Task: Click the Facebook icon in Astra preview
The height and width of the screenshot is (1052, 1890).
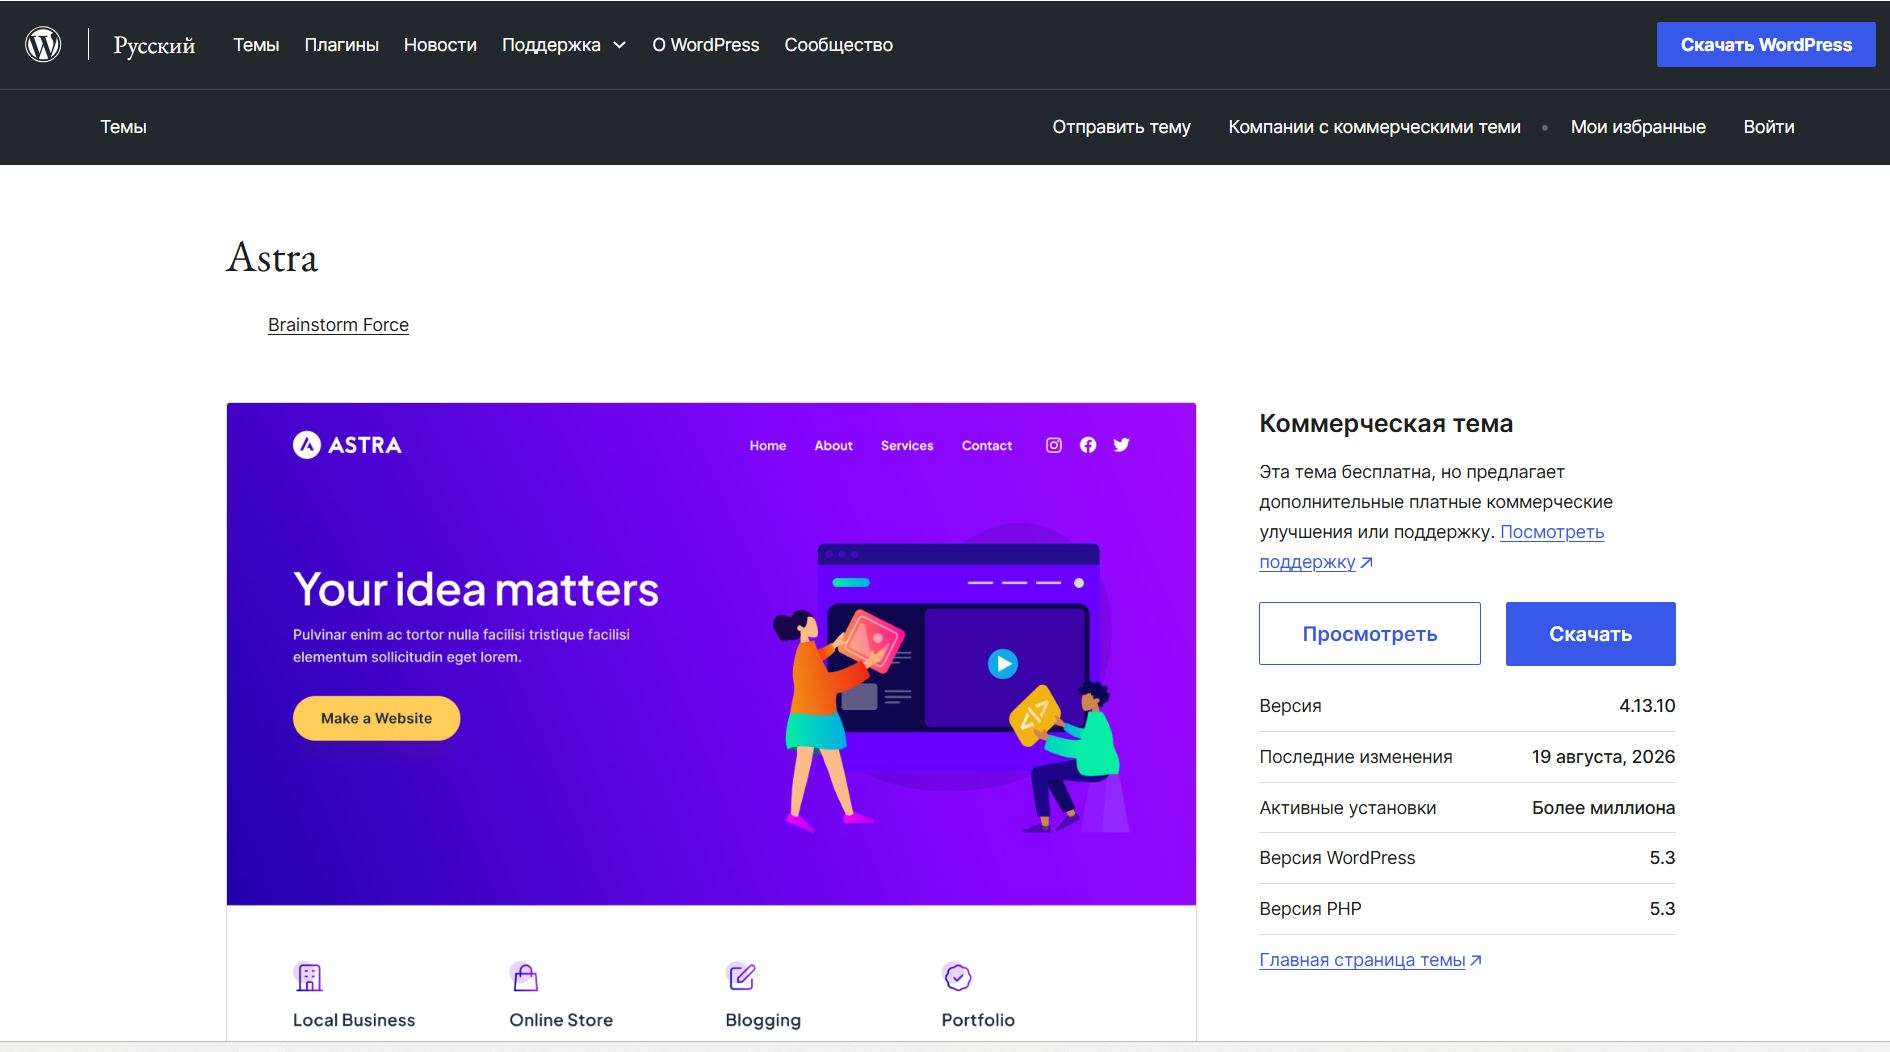Action: 1088,445
